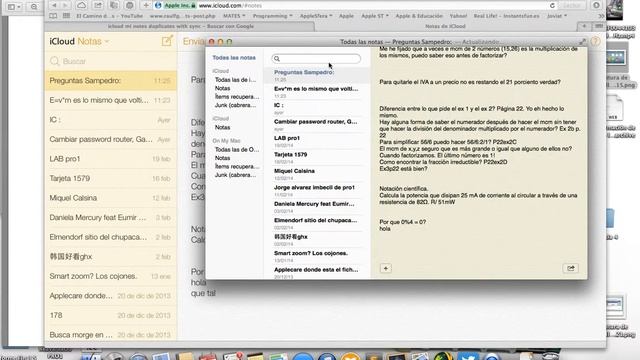Click the zoom magnifier icon in the left window toolbar
Viewport: 640px width, 360px height.
[x=34, y=7]
